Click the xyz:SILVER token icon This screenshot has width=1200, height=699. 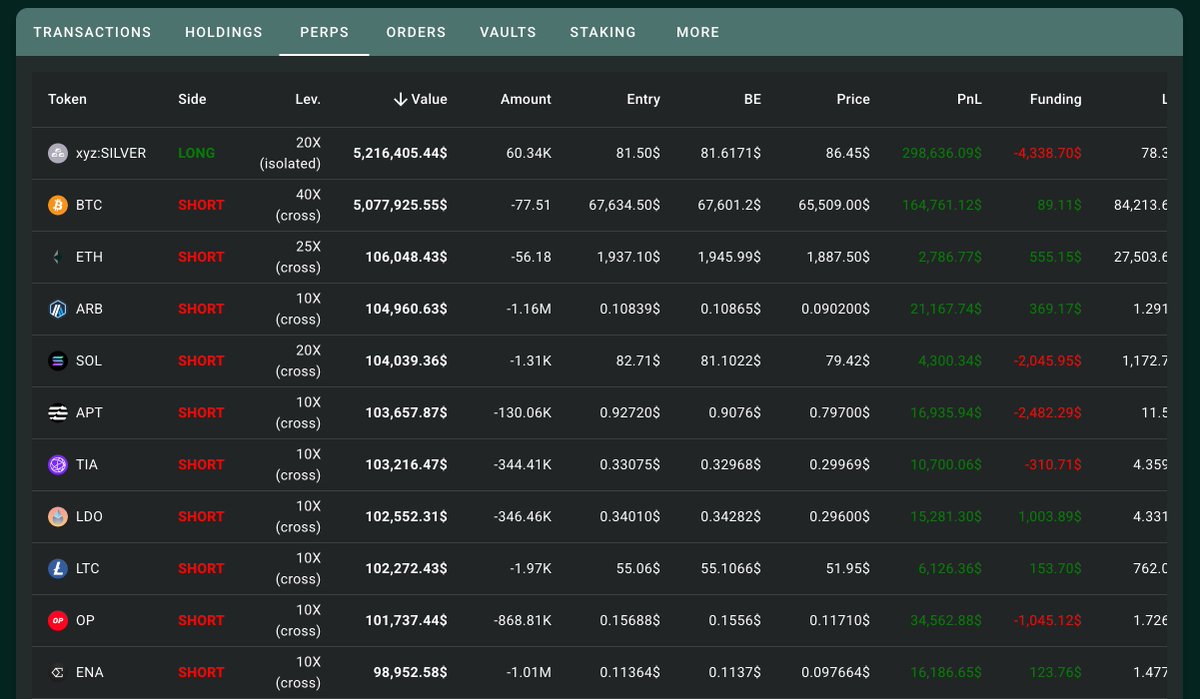point(58,153)
